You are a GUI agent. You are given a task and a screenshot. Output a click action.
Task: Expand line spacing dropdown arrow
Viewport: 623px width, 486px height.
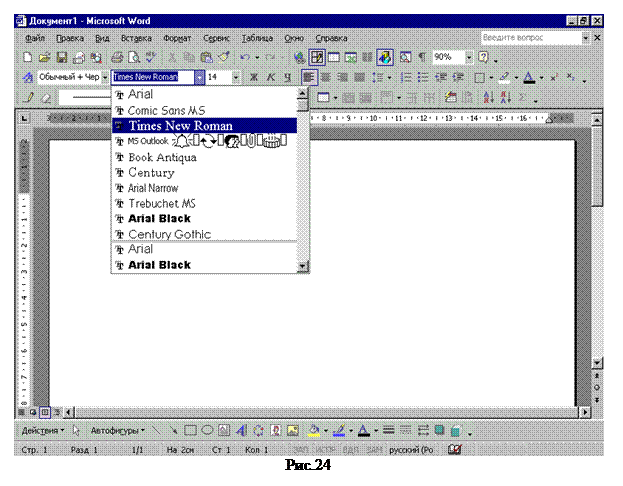pos(389,77)
